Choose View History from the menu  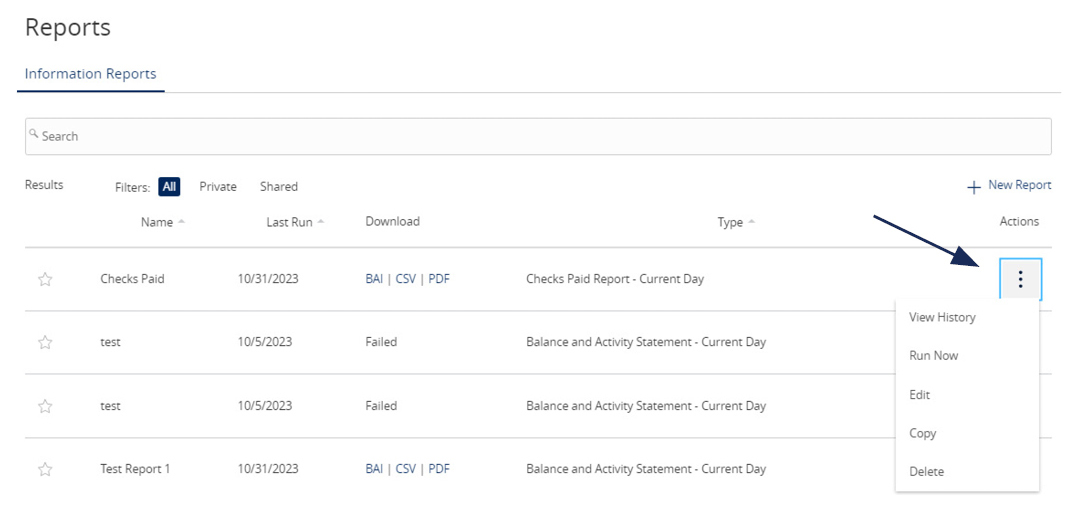942,317
